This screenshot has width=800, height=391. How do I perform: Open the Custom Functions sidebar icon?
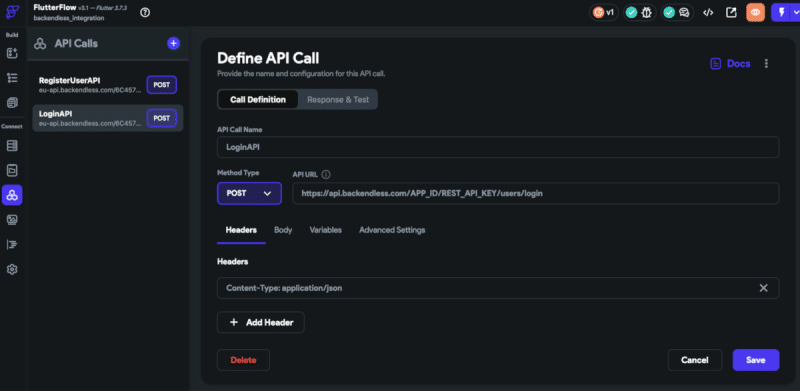[12, 245]
